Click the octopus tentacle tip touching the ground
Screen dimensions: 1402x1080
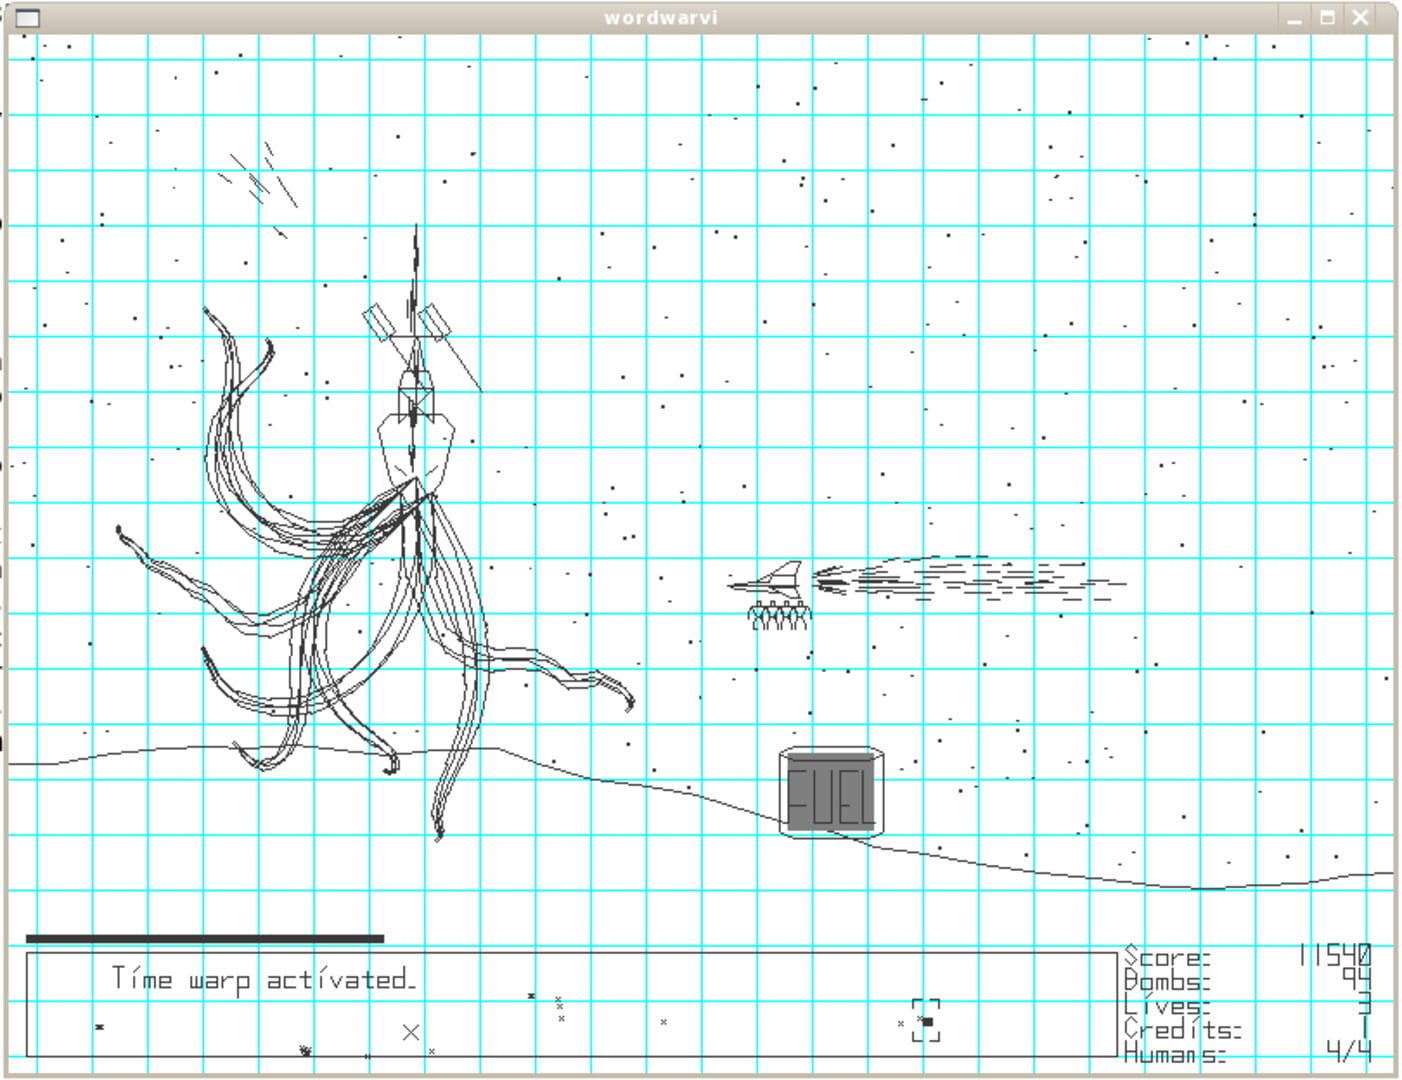tap(390, 767)
